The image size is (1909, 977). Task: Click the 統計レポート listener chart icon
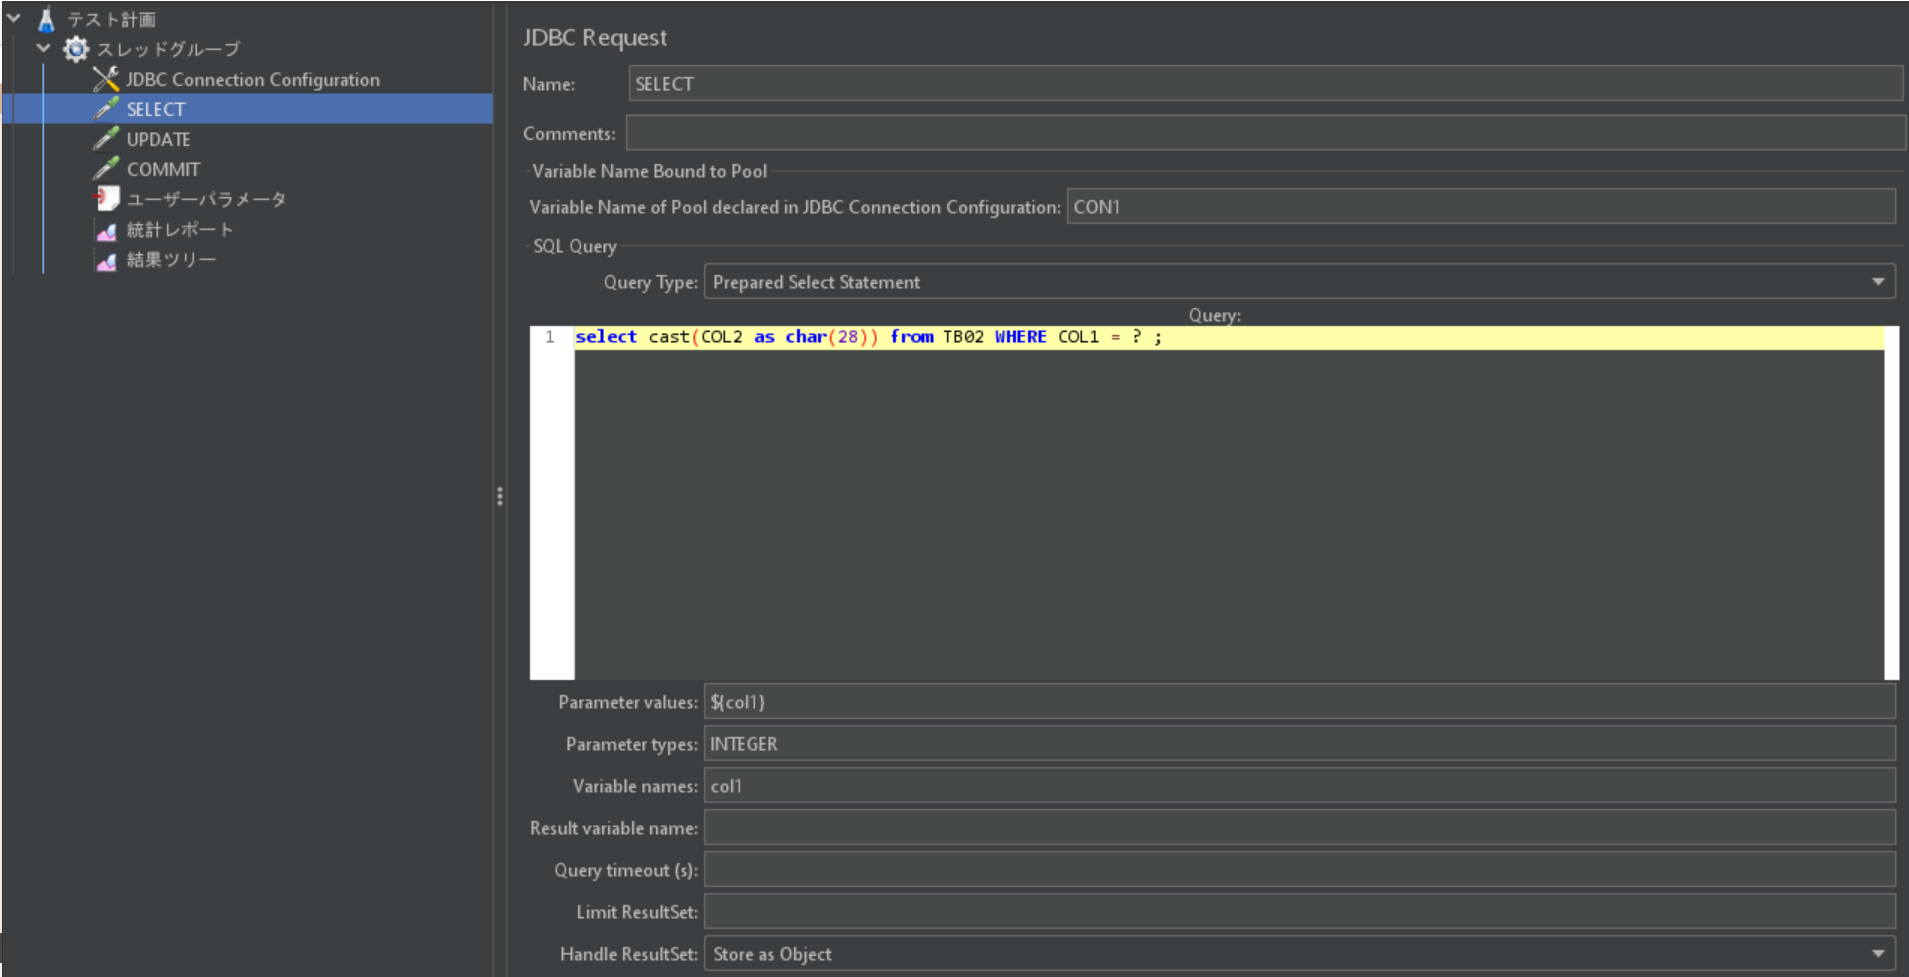tap(106, 230)
